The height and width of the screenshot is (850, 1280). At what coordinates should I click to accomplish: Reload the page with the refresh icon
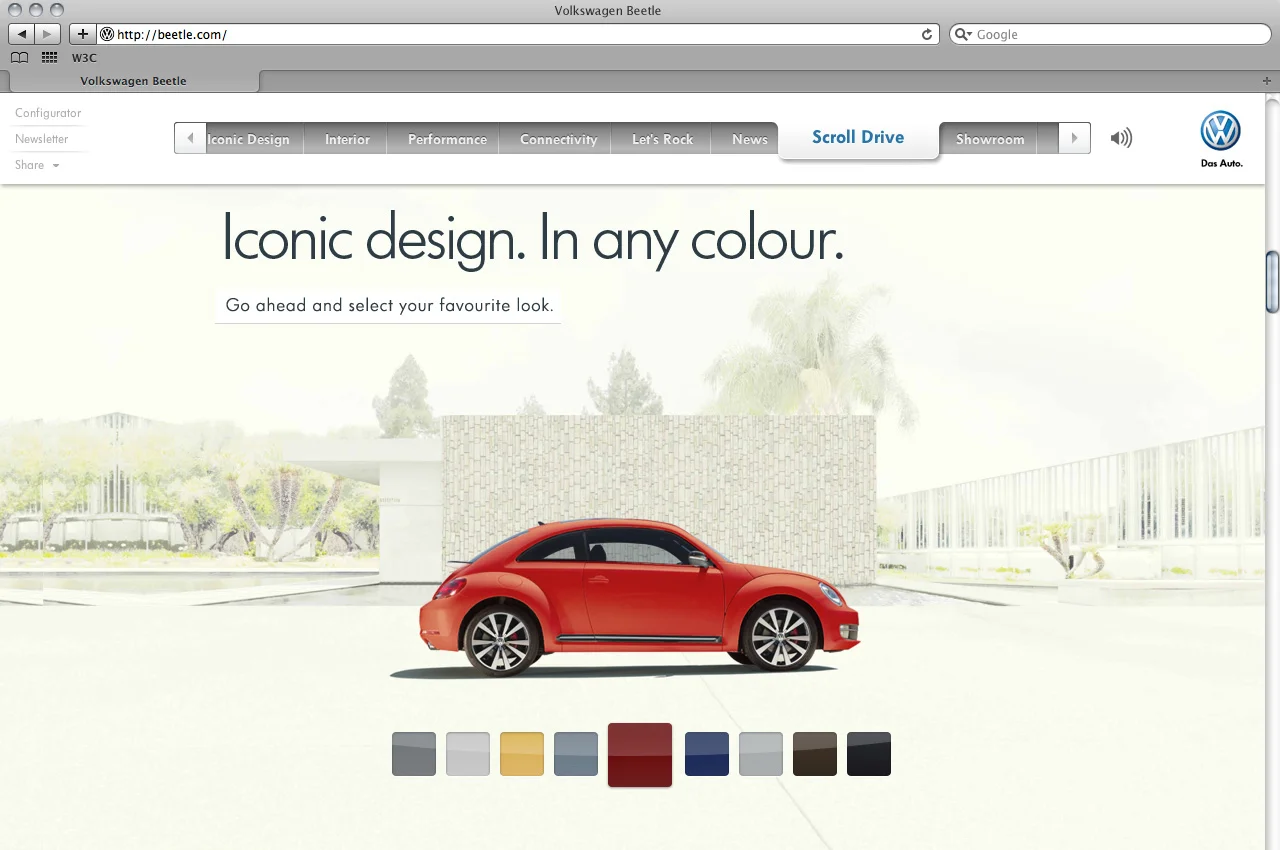click(927, 34)
